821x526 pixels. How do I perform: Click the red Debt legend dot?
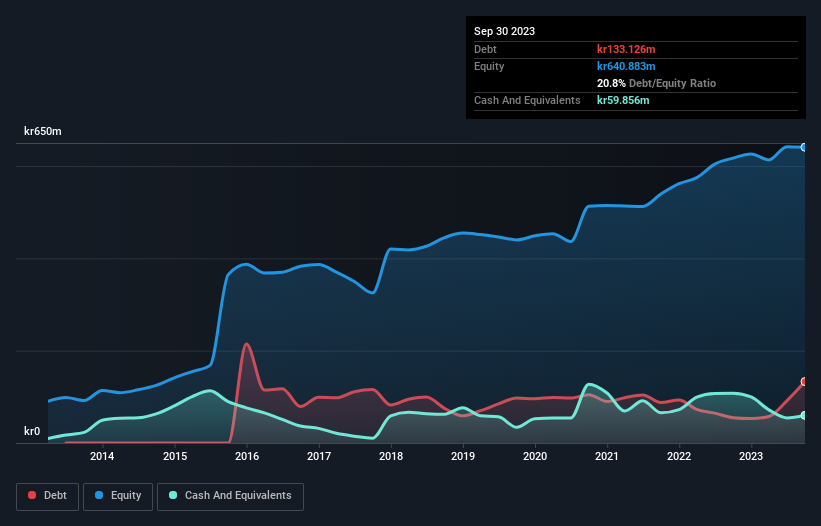[x=32, y=495]
